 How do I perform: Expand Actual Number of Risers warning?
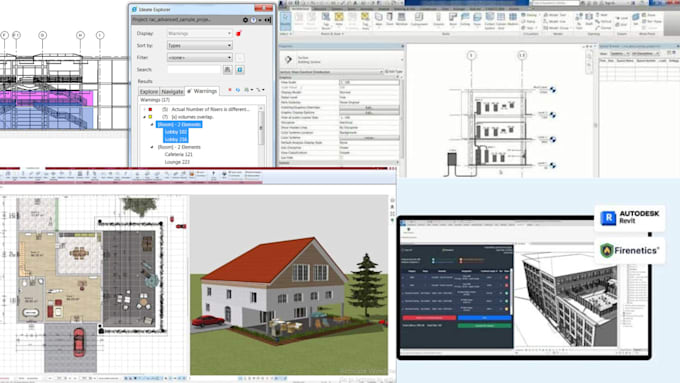[x=144, y=109]
